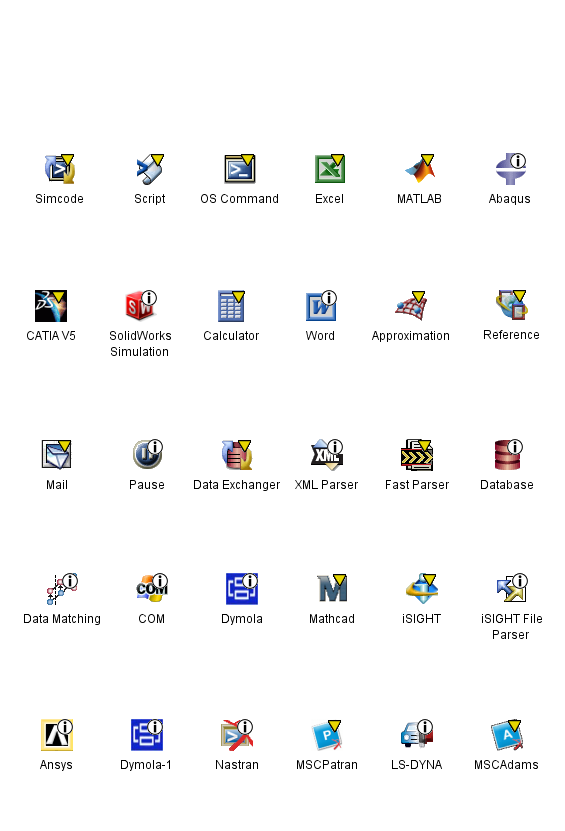Screen dimensions: 565x831
Task: Open the Abaqus component
Action: pos(510,169)
